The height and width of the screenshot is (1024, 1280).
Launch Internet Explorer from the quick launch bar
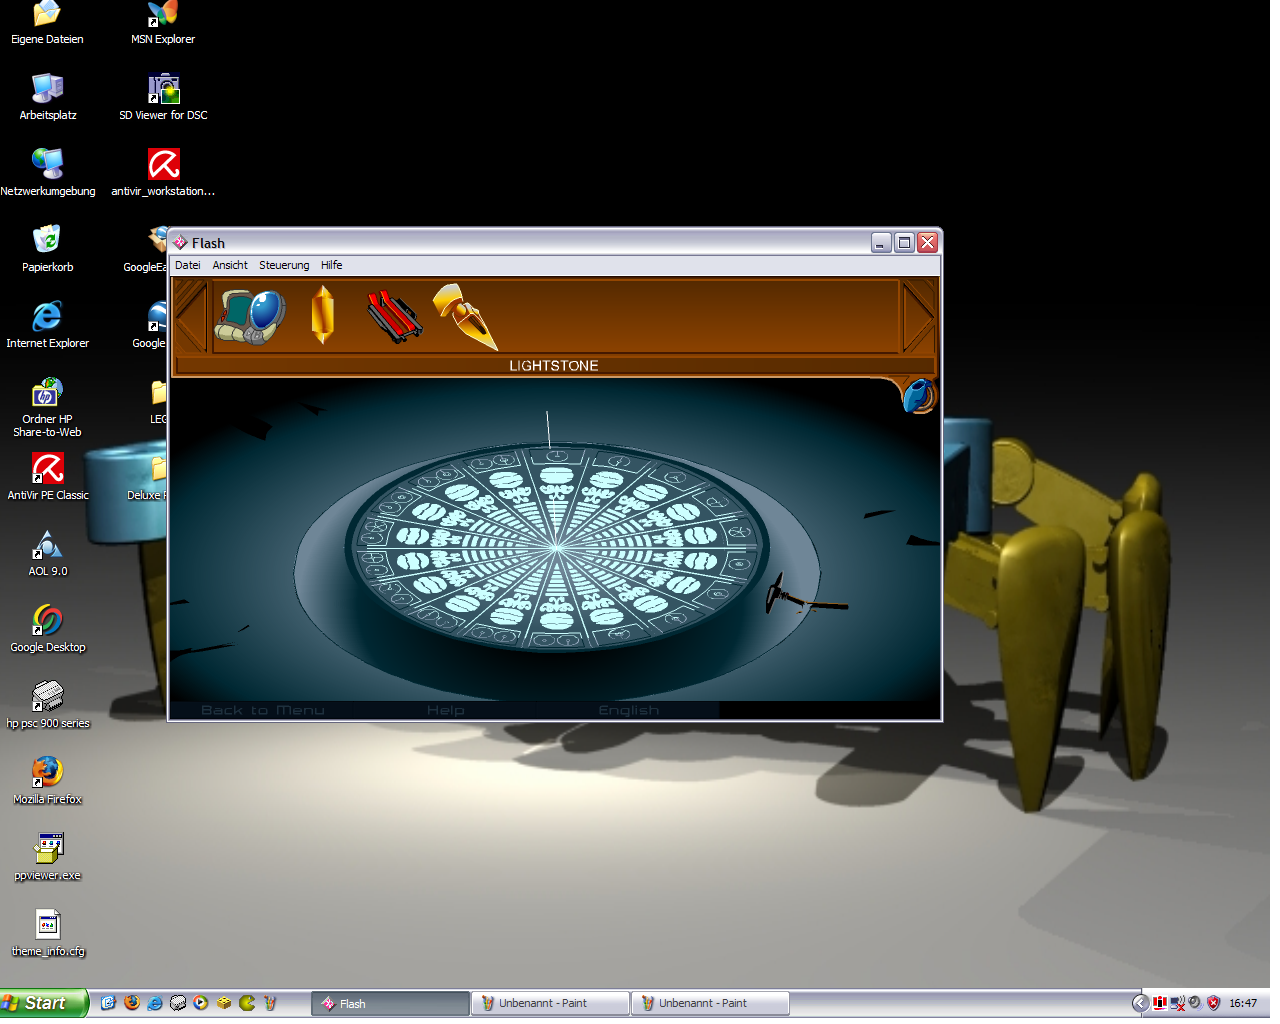tap(156, 1003)
